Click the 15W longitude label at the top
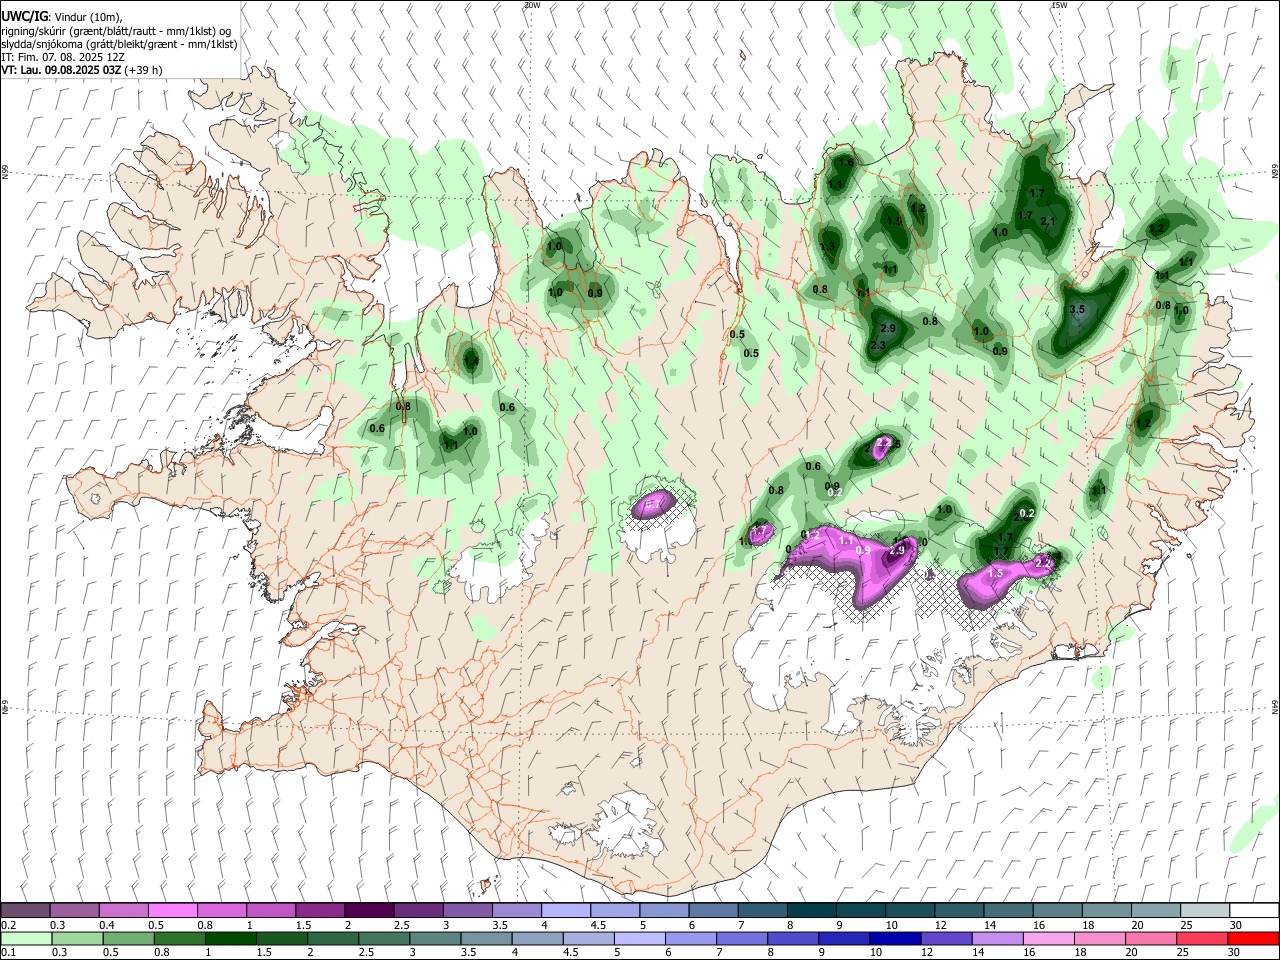The width and height of the screenshot is (1280, 960). coord(1059,5)
